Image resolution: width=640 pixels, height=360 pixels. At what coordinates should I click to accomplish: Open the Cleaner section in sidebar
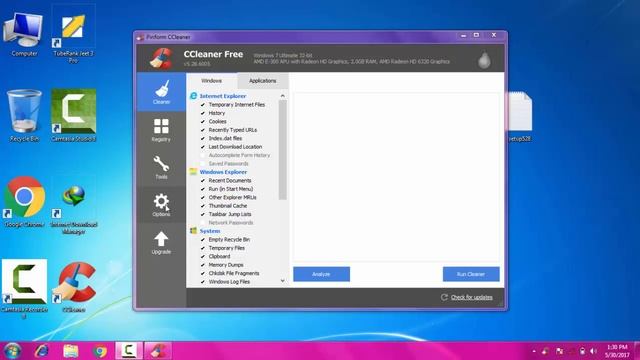point(161,92)
